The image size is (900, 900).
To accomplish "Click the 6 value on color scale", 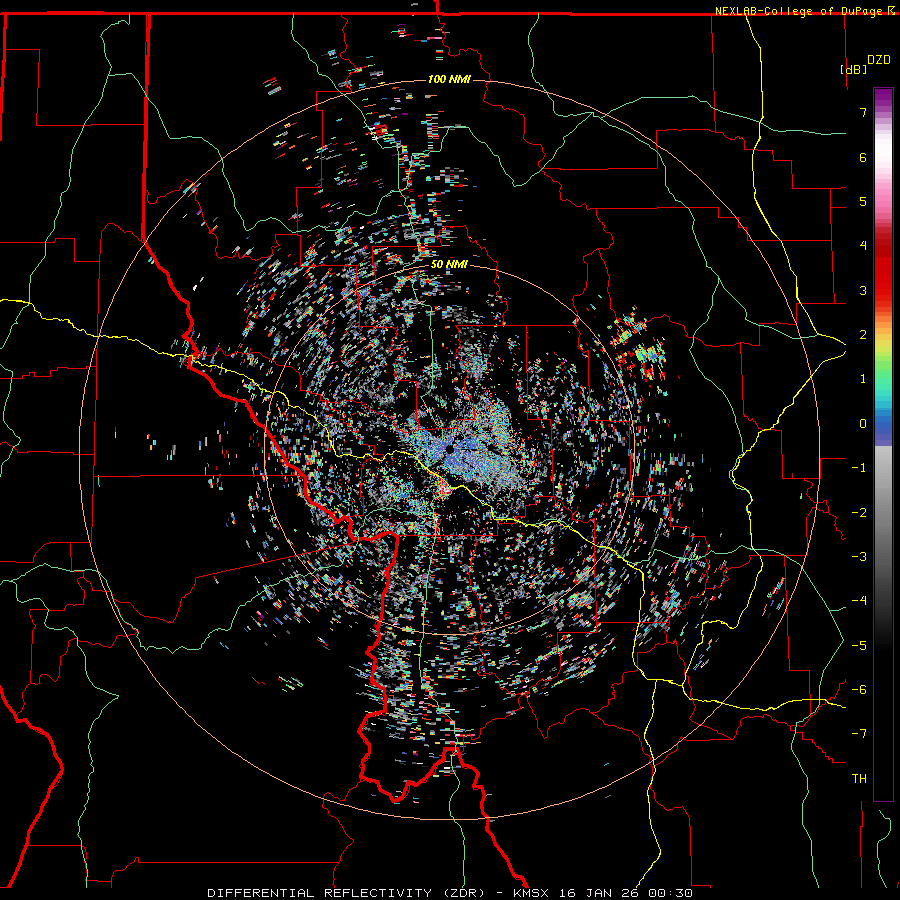I will pyautogui.click(x=863, y=157).
